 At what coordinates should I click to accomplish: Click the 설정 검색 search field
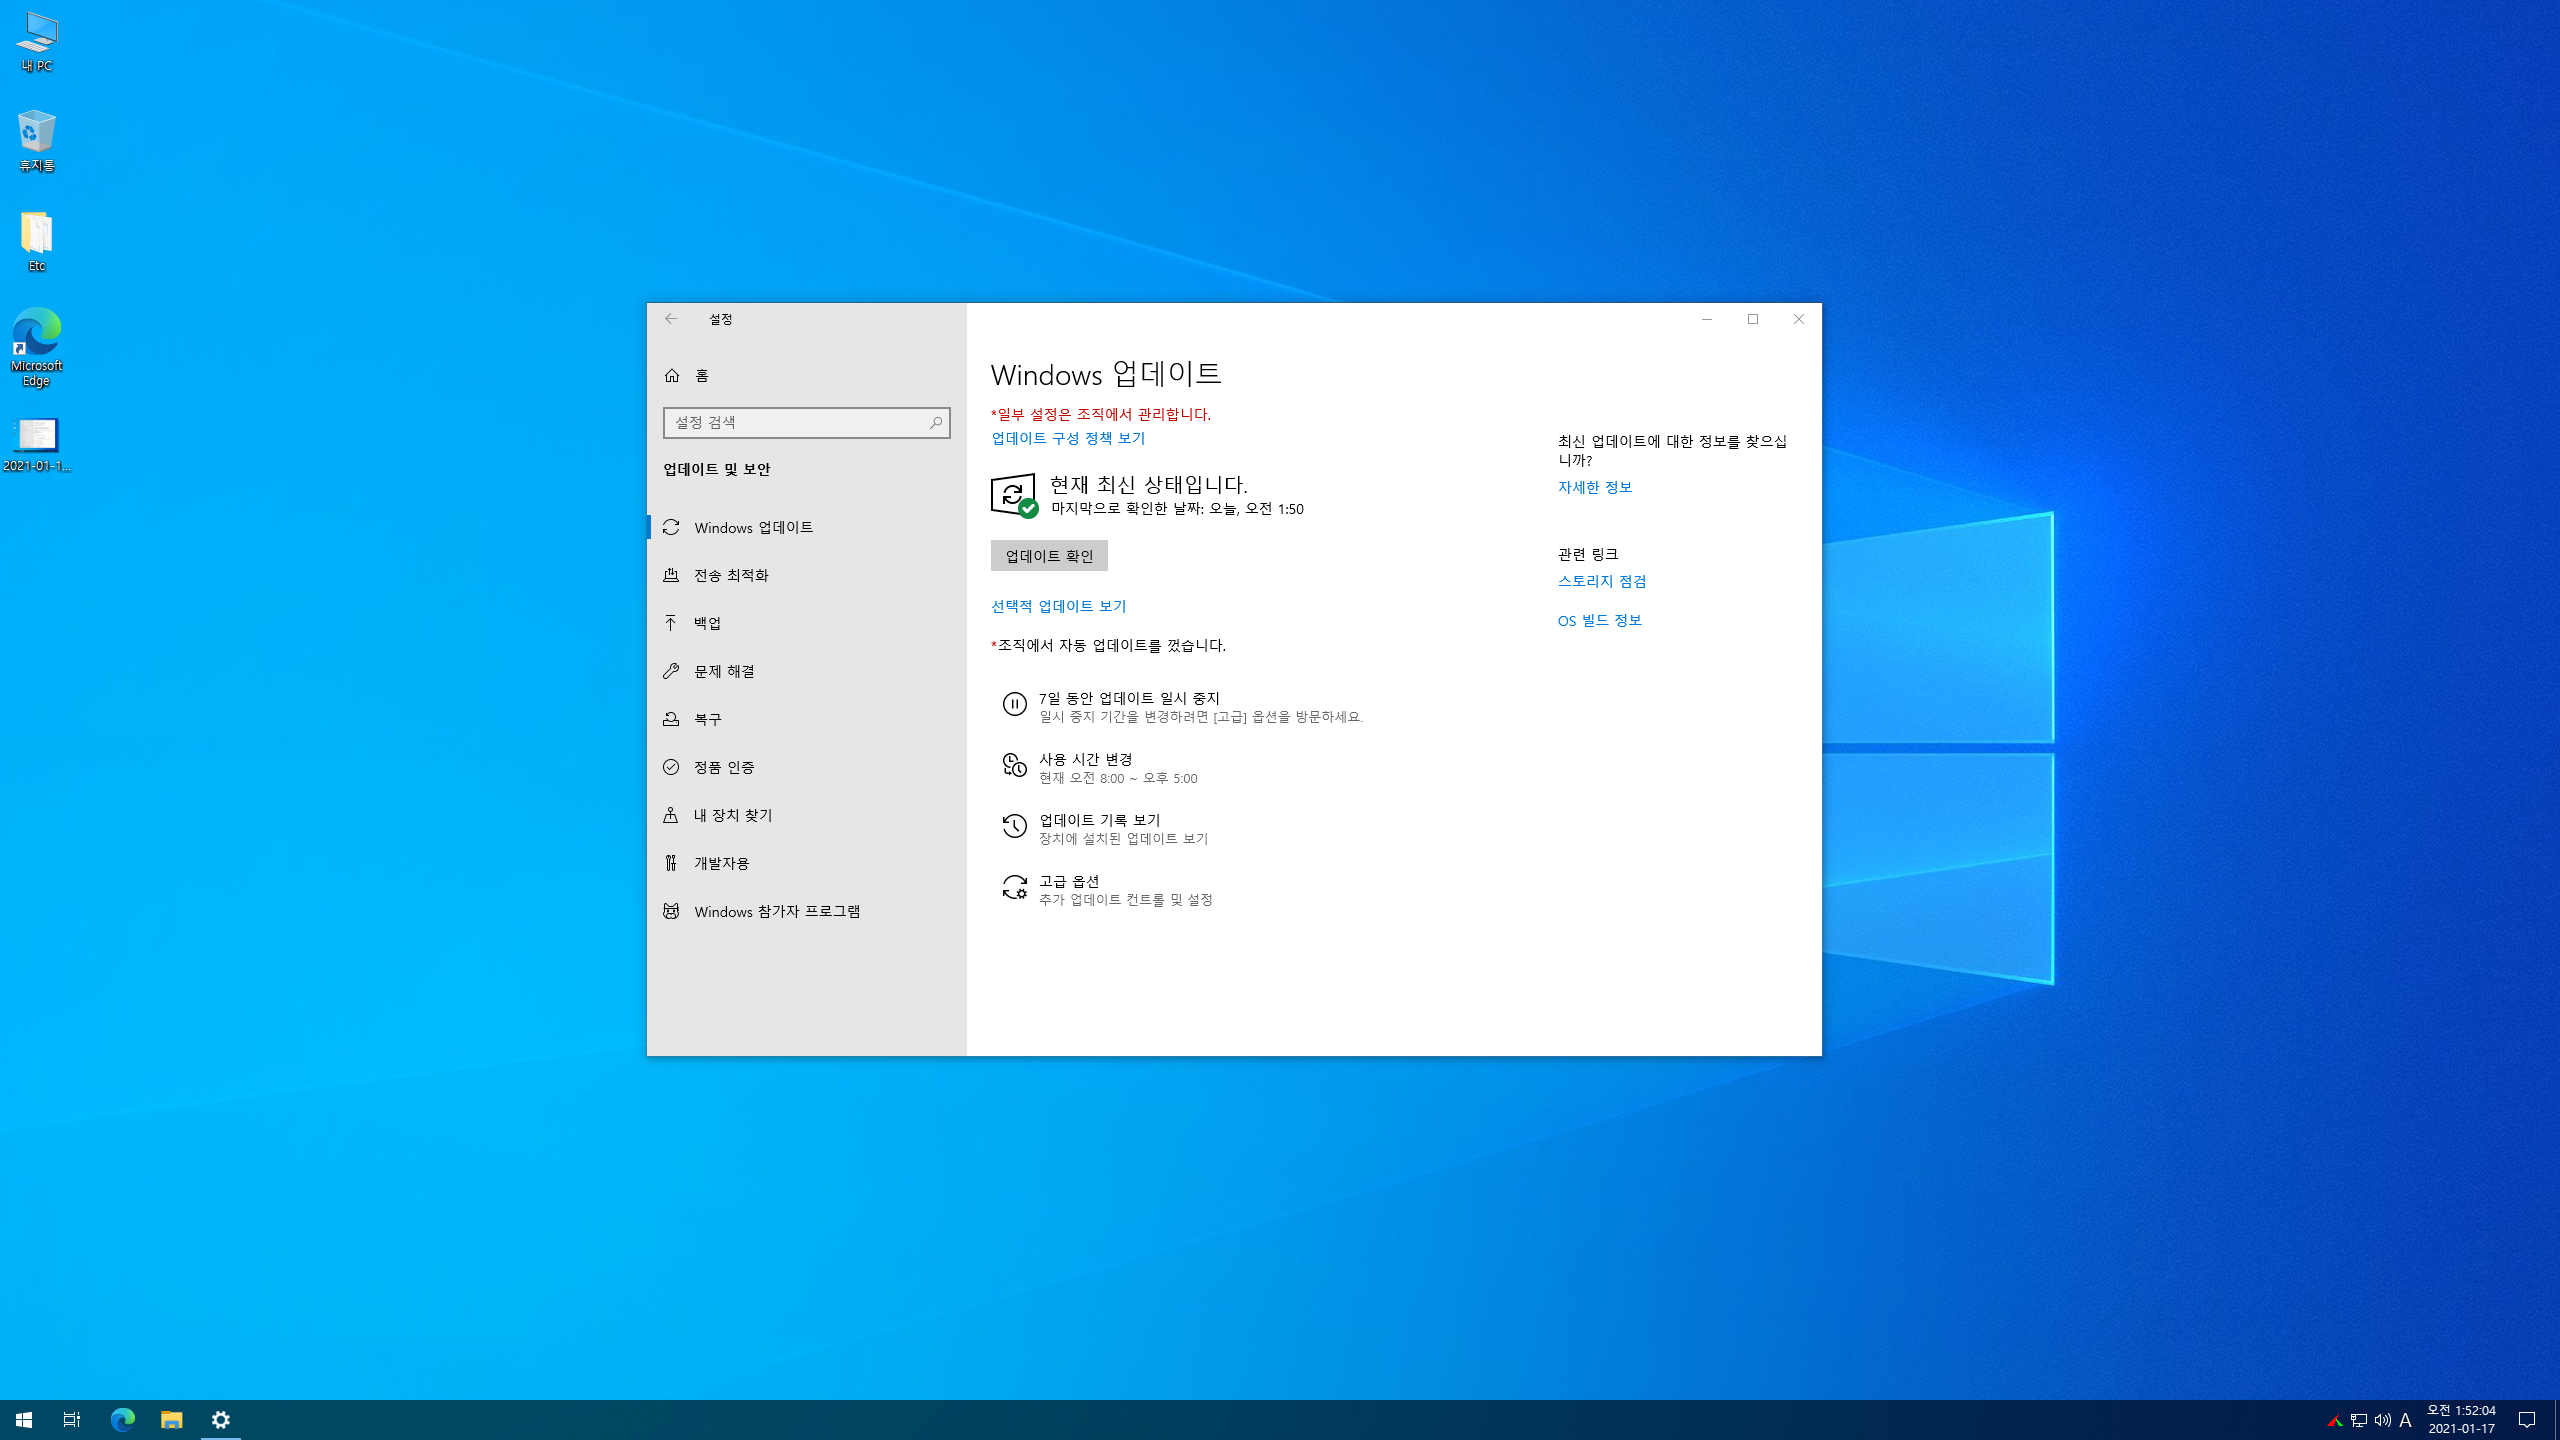(x=796, y=423)
